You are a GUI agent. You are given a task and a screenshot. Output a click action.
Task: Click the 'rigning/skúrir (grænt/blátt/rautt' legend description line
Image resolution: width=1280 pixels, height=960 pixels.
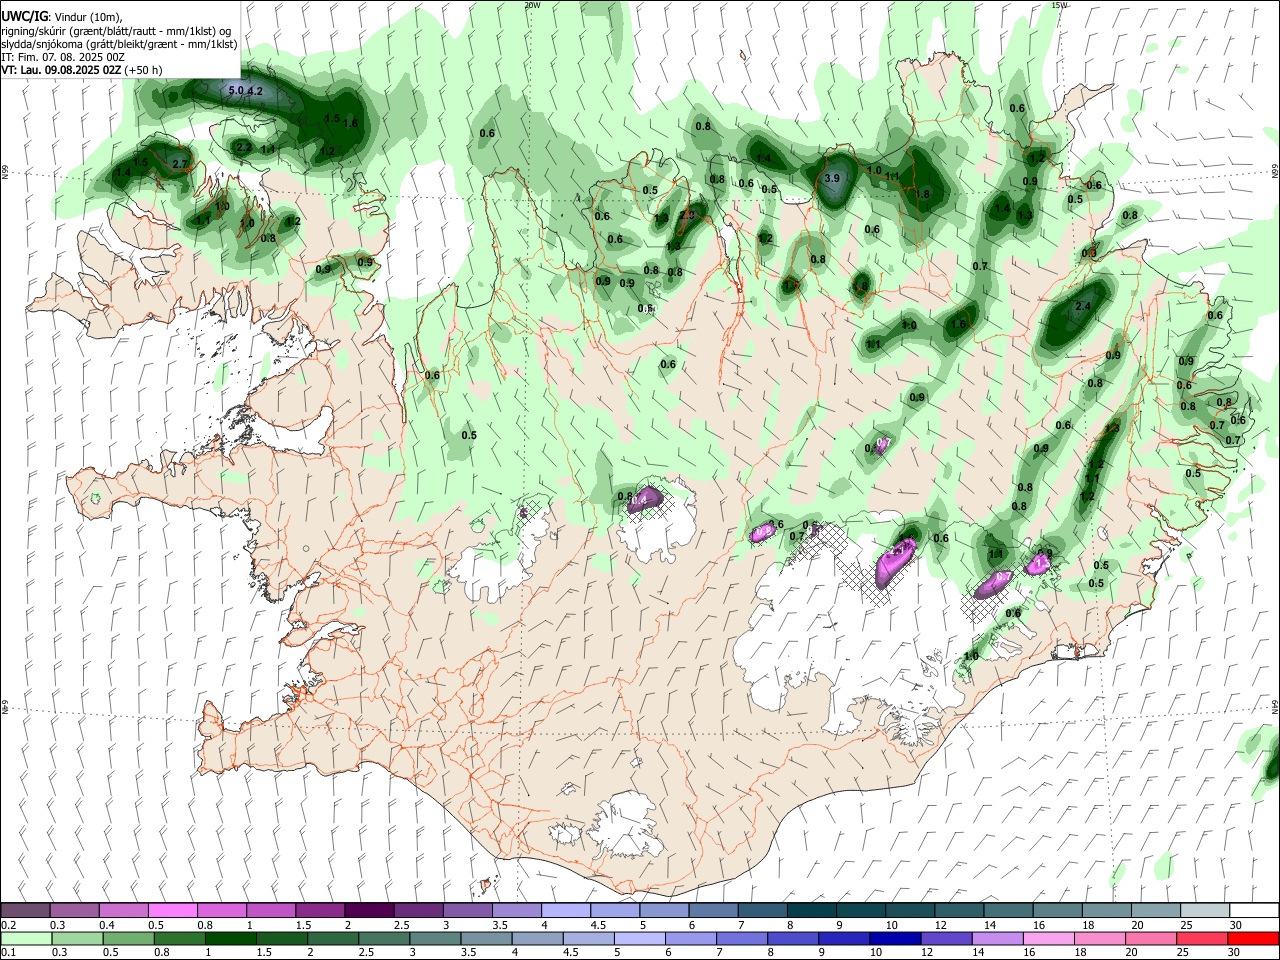coord(116,31)
